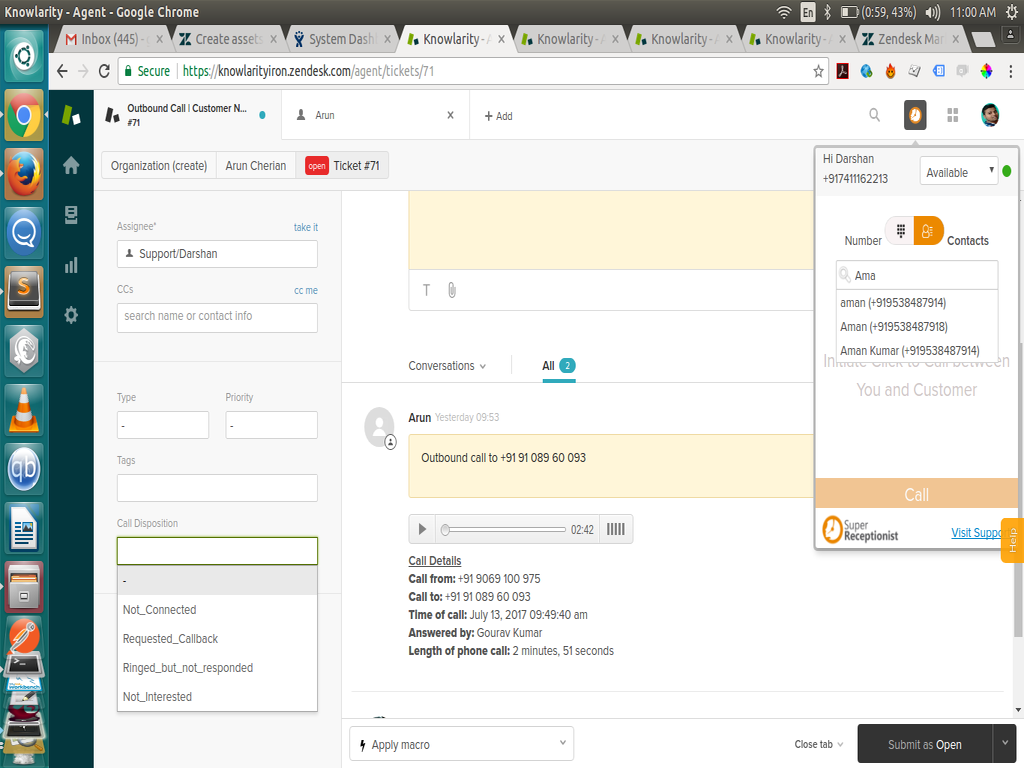
Task: Switch to the Number dial pad toggle
Action: 900,231
